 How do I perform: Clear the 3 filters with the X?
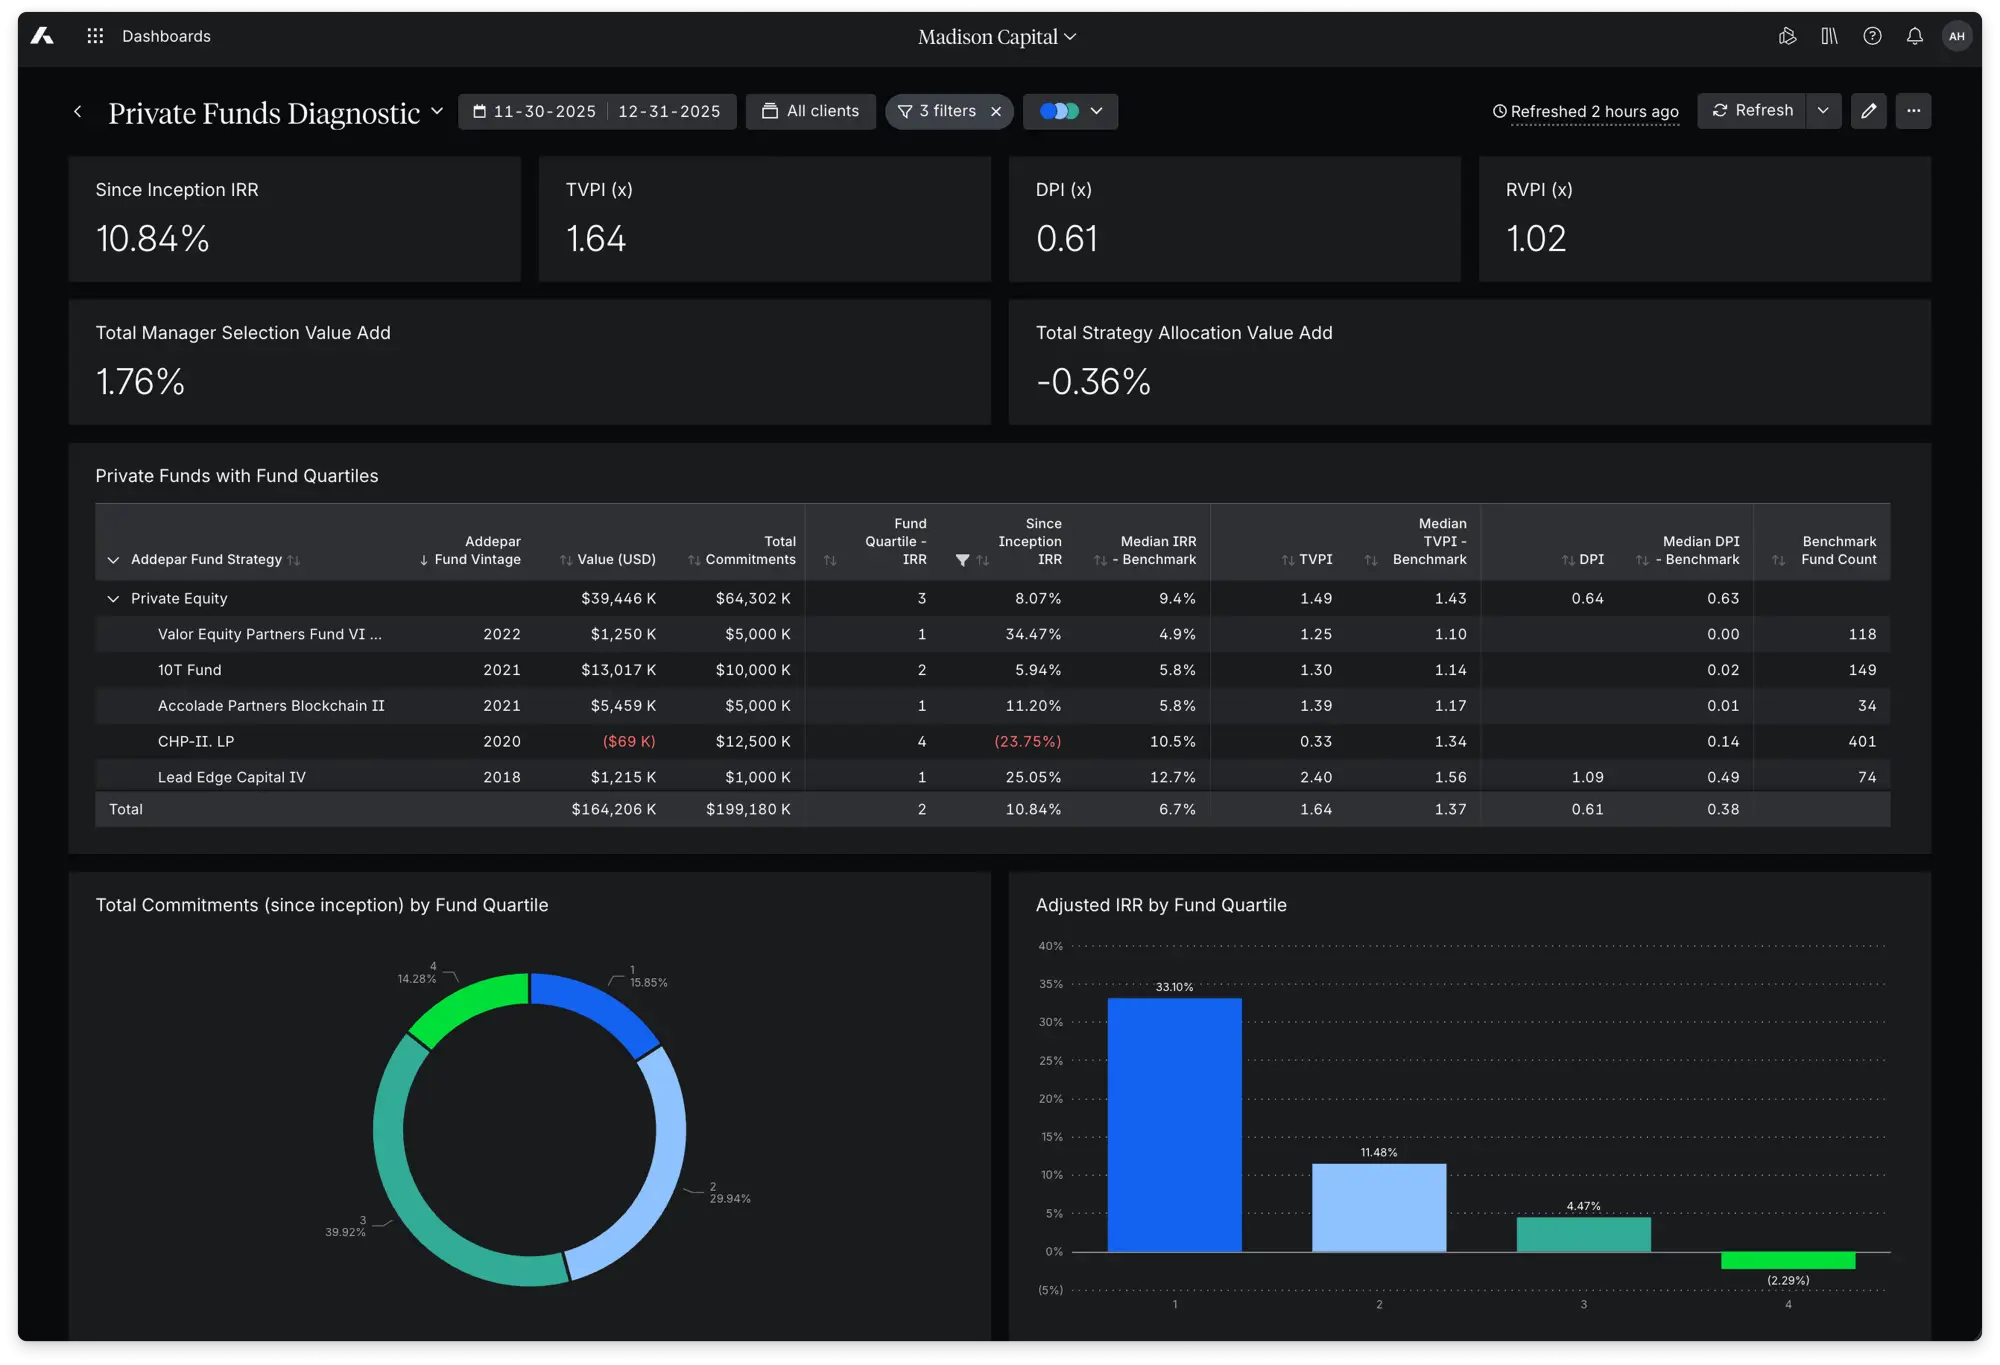coord(996,112)
